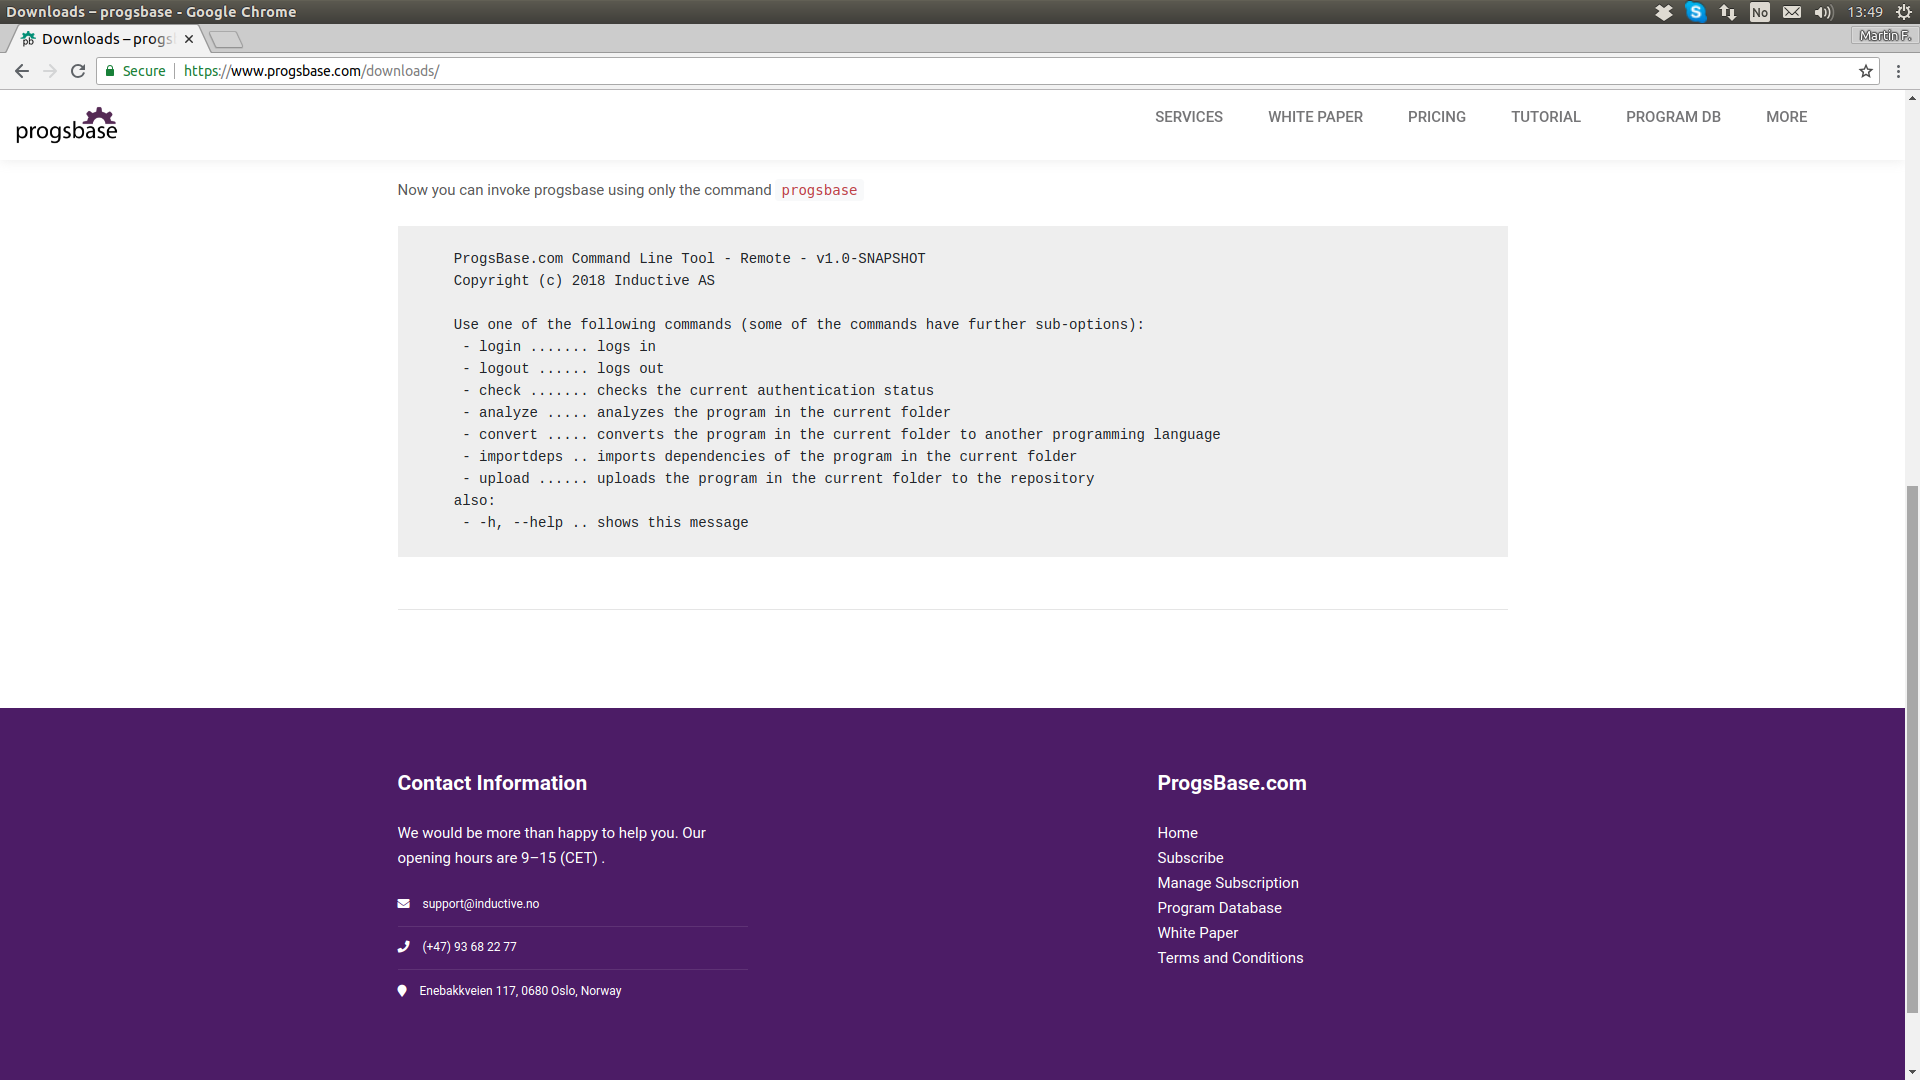Open the mail indicator in the top bar
The image size is (1920, 1080).
pyautogui.click(x=1792, y=12)
